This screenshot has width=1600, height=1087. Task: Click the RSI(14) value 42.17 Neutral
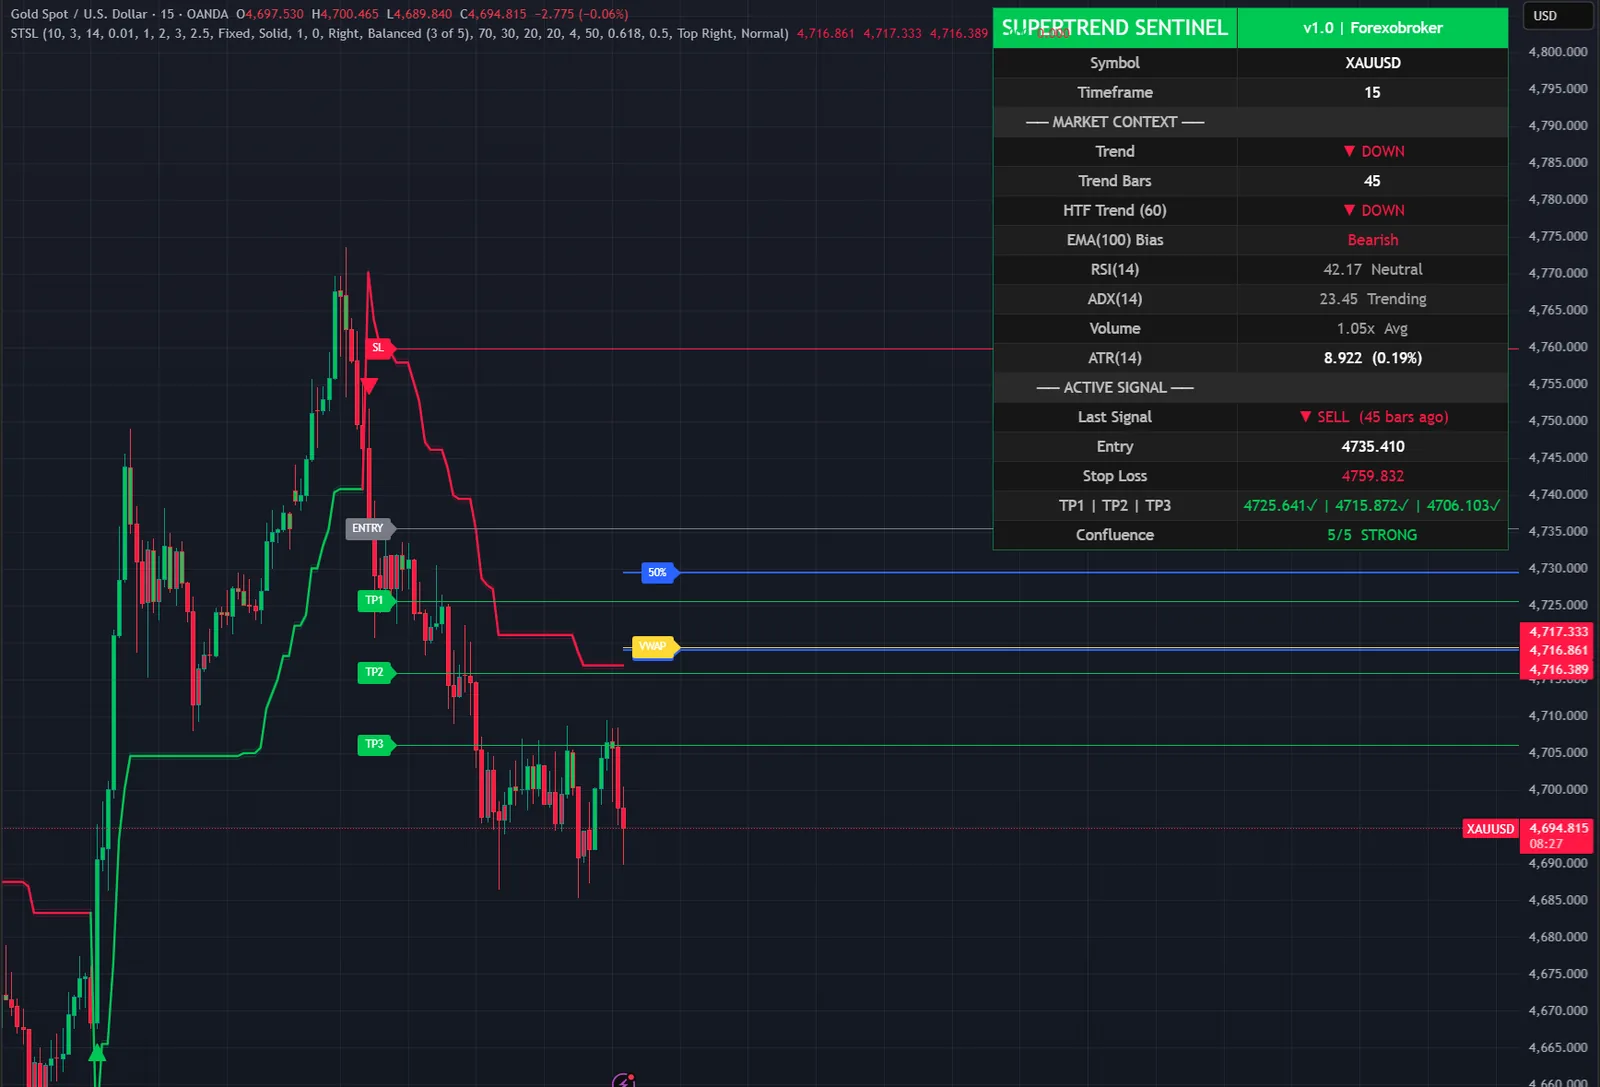point(1372,269)
